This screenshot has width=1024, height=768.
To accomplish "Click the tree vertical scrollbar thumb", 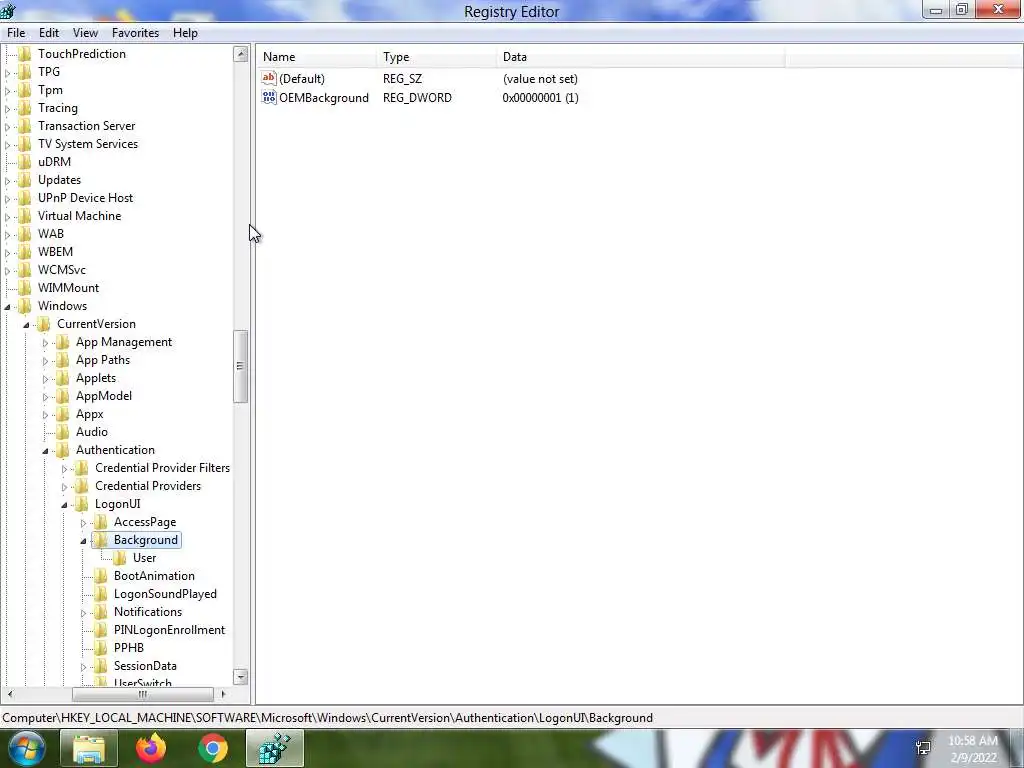I will coord(240,366).
